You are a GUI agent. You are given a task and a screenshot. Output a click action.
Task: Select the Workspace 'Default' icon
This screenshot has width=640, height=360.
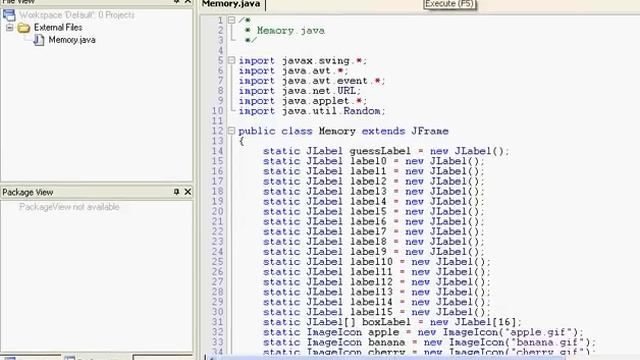pos(9,15)
